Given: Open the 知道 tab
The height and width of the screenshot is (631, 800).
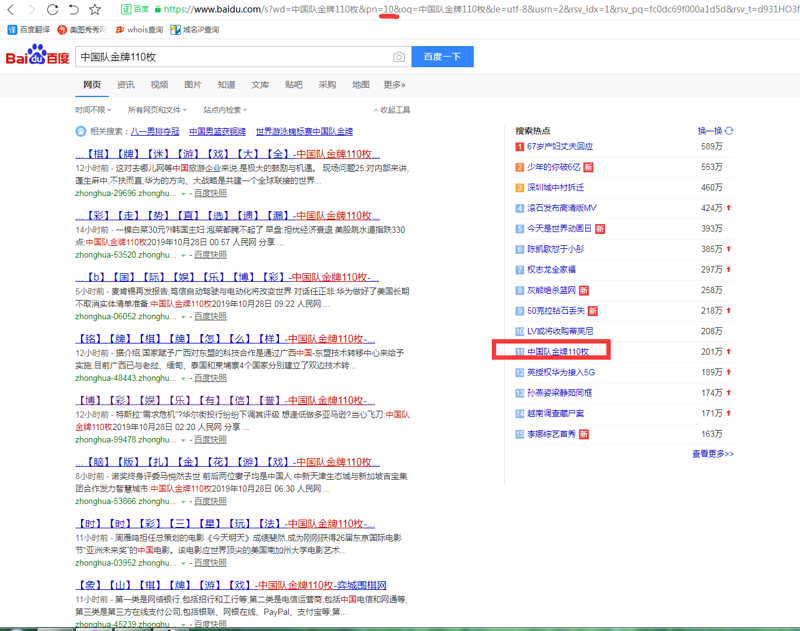Looking at the screenshot, I should [x=227, y=85].
